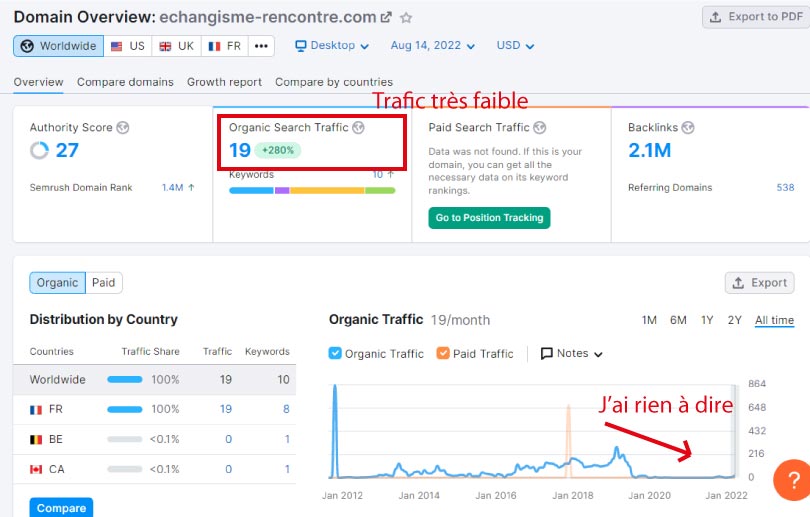Open Referring Domains 538 link

click(785, 187)
